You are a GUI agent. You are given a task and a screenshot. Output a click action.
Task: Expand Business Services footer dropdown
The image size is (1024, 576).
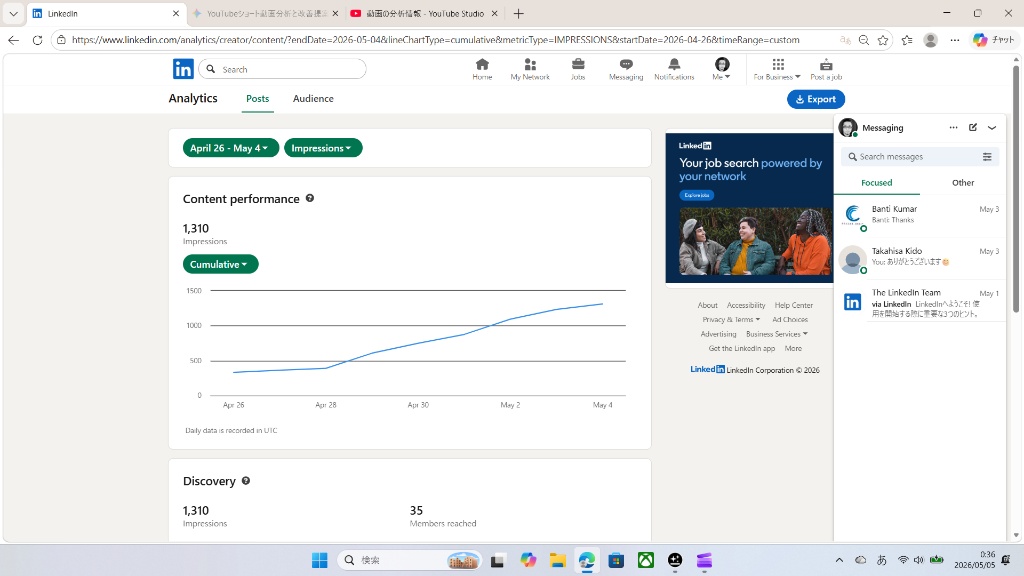pyautogui.click(x=776, y=334)
